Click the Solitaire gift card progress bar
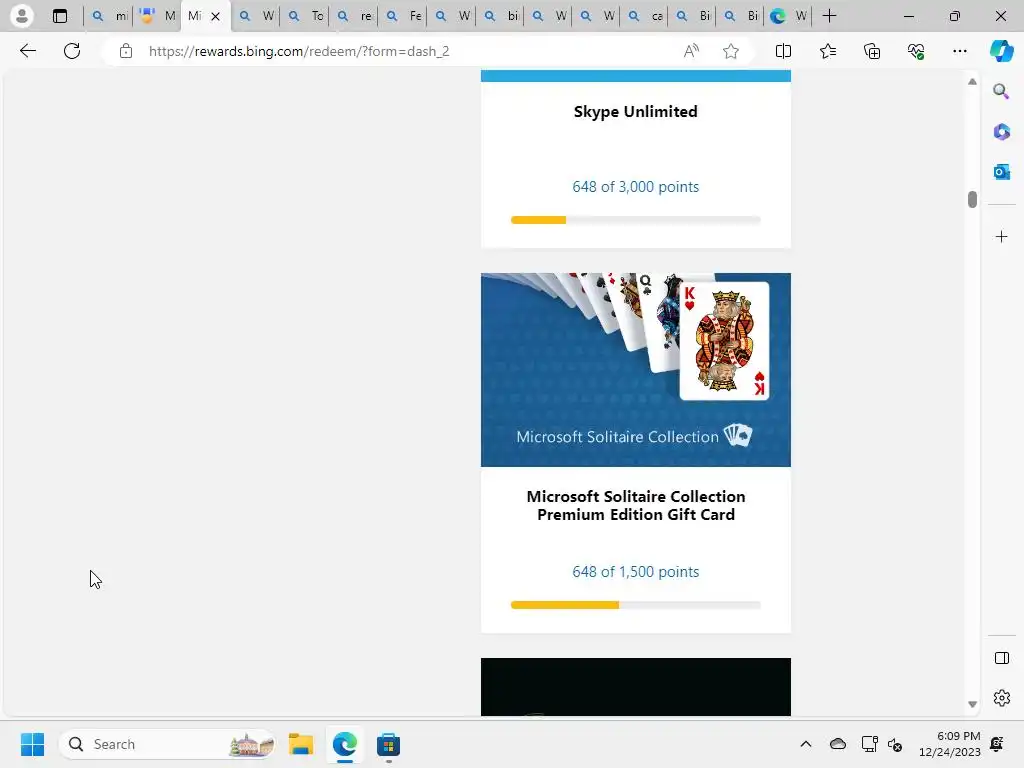Image resolution: width=1024 pixels, height=768 pixels. [635, 605]
